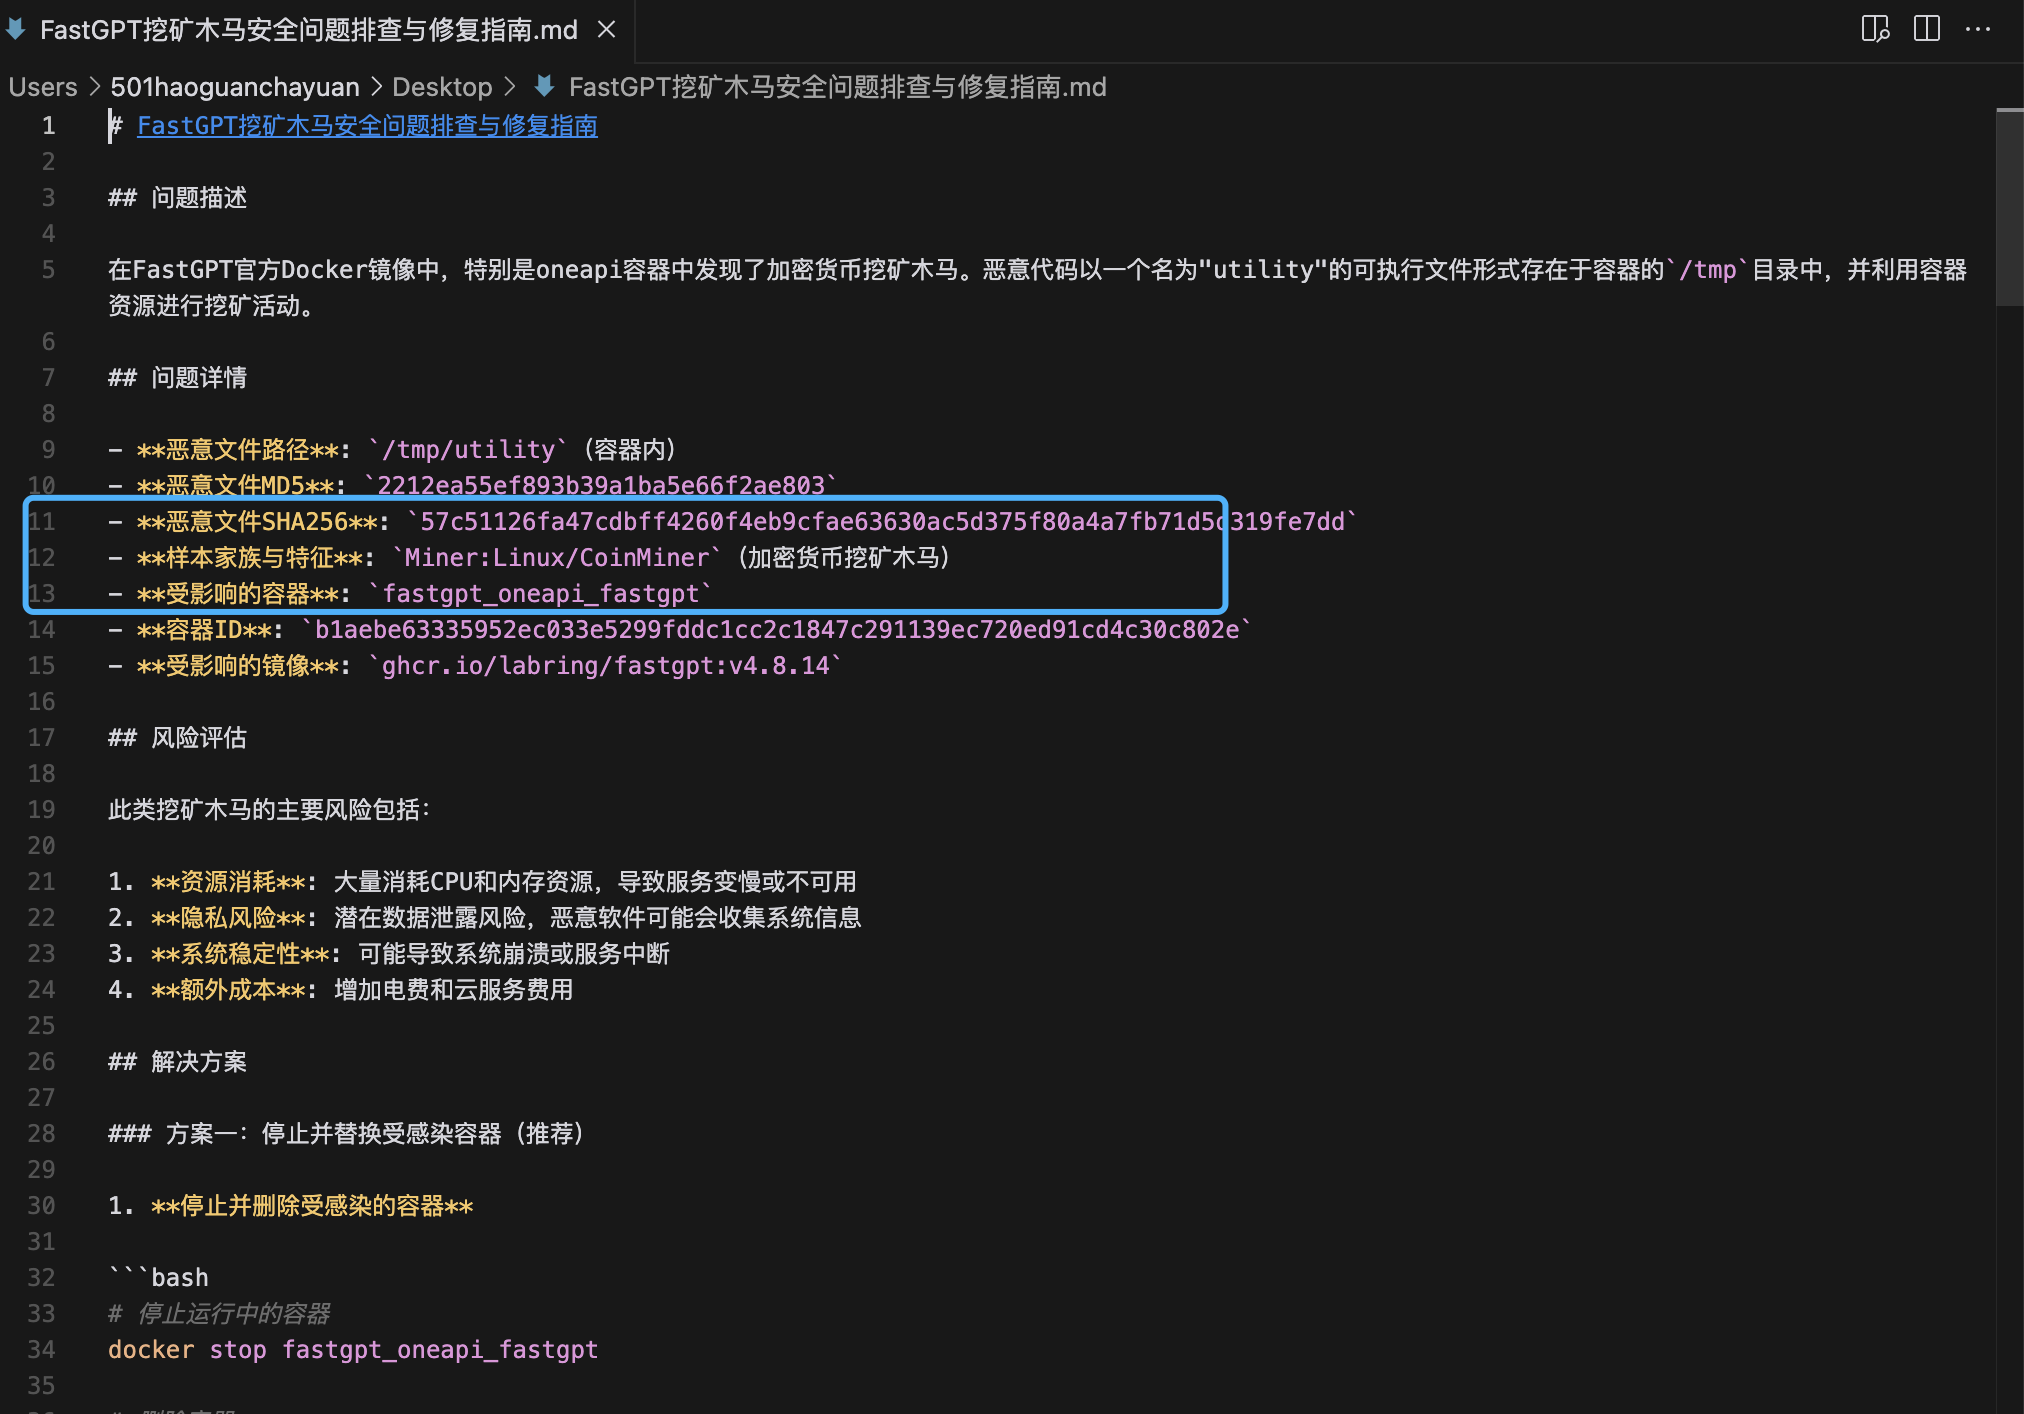Screen dimensions: 2024x1414
Task: Click the '## 问题详情' heading
Action: [178, 378]
